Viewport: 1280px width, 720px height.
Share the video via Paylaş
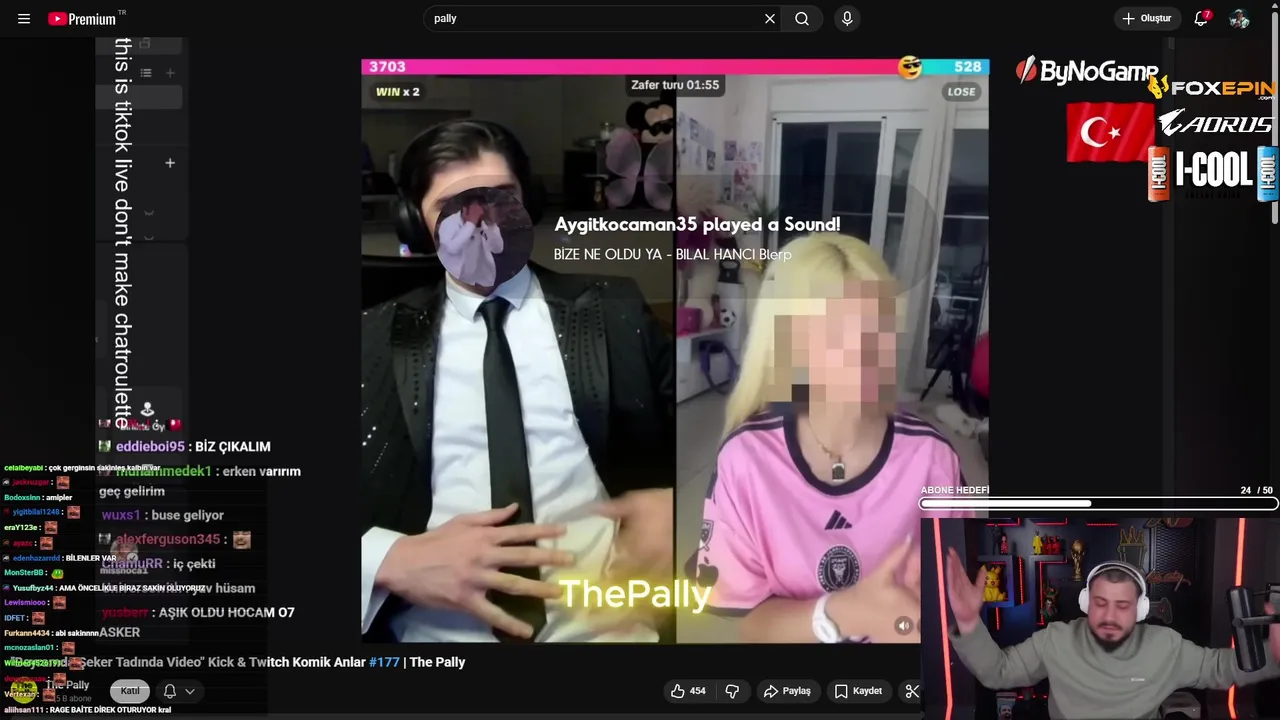(787, 691)
